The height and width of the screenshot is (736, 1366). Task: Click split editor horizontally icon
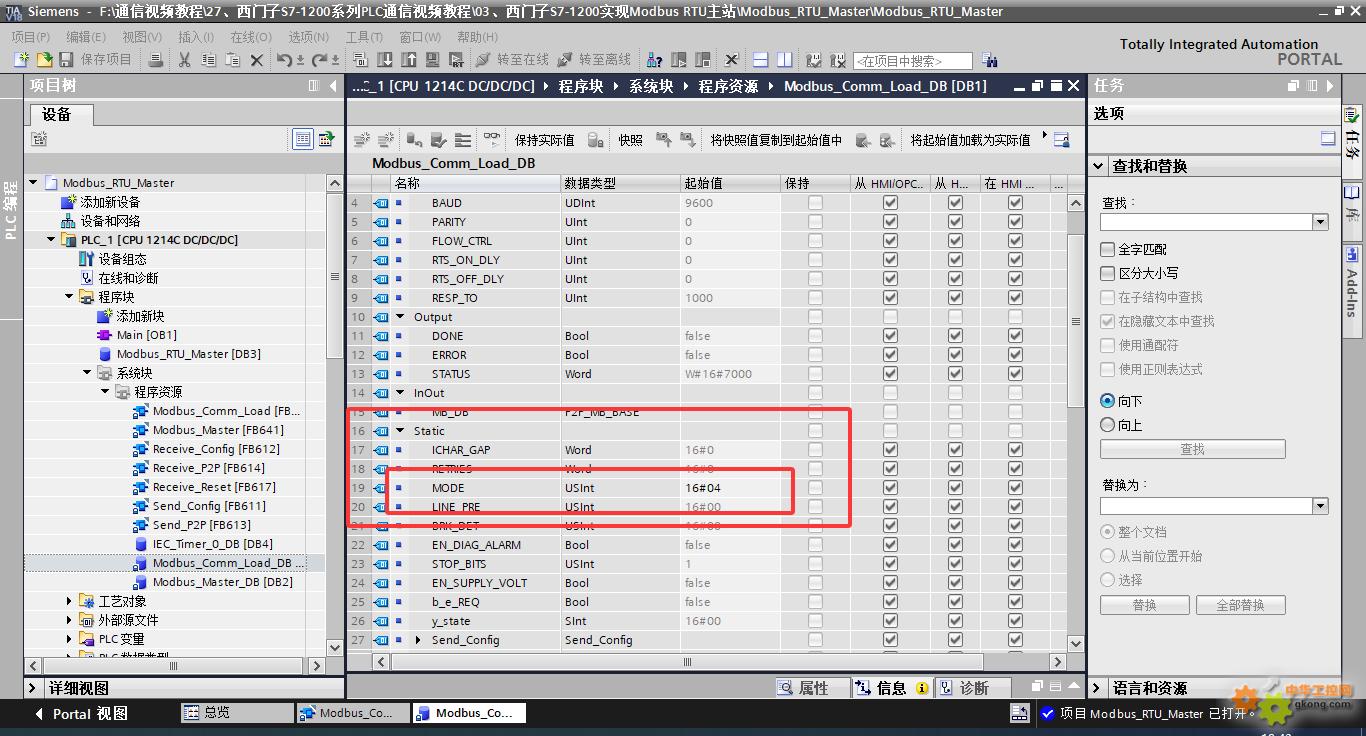(x=760, y=60)
